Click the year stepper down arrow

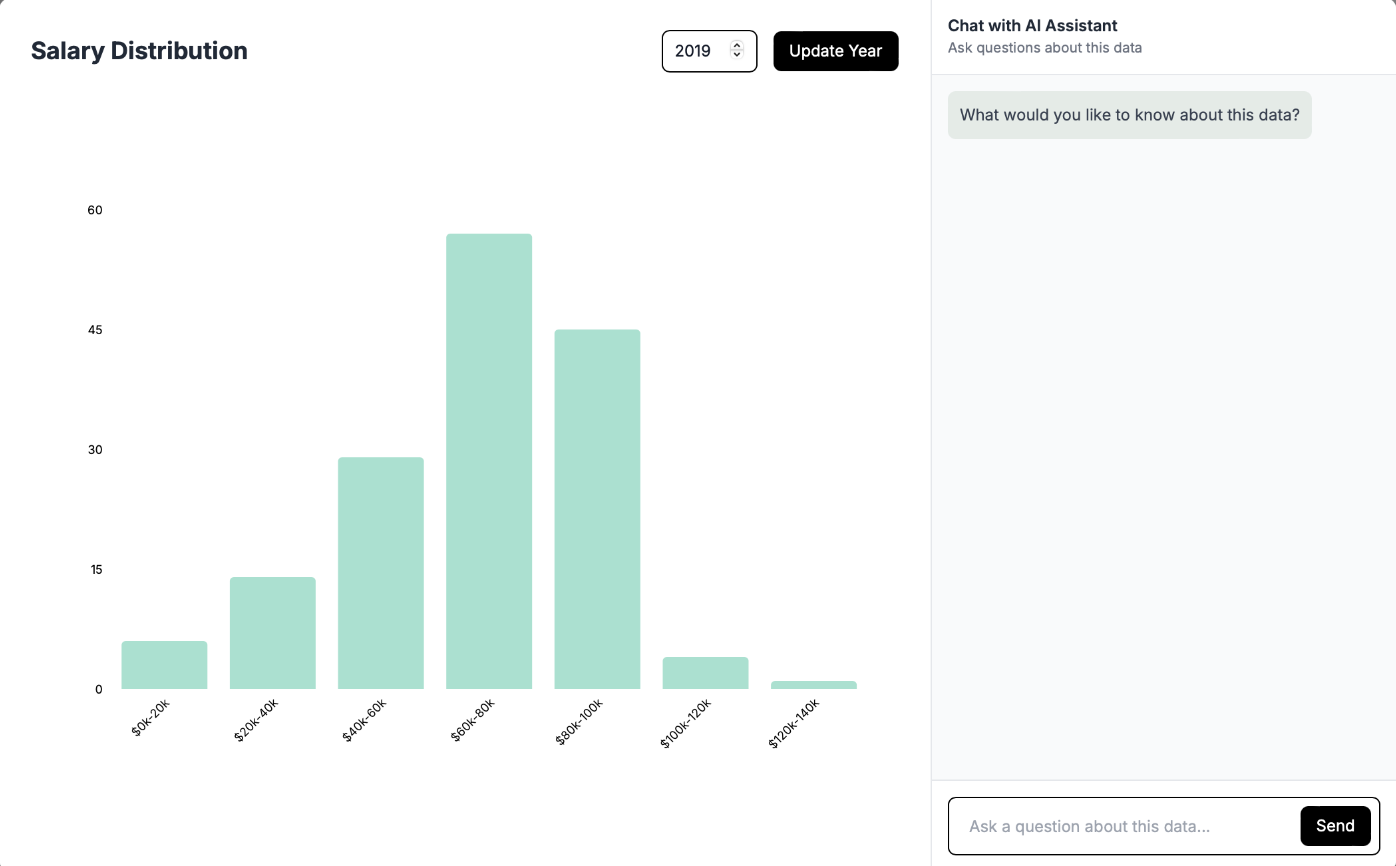(x=737, y=55)
